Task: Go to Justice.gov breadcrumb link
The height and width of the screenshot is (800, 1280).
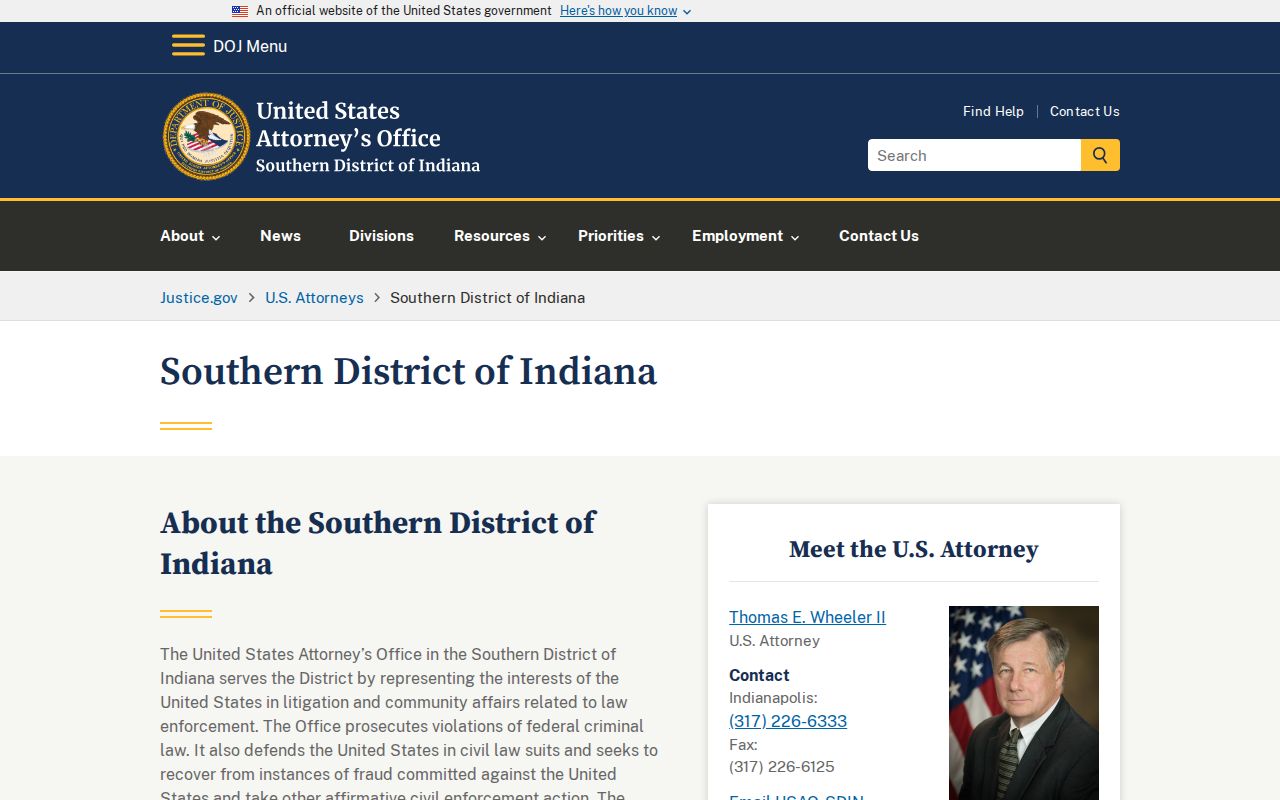Action: pyautogui.click(x=199, y=297)
